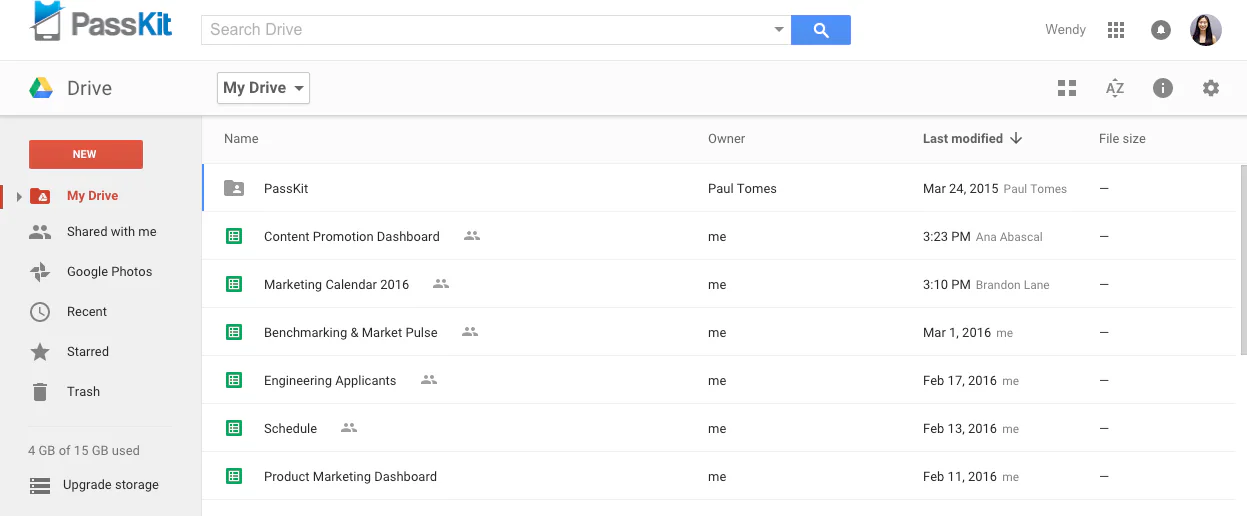1247x516 pixels.
Task: Sort by the Owner column header
Action: pyautogui.click(x=727, y=139)
